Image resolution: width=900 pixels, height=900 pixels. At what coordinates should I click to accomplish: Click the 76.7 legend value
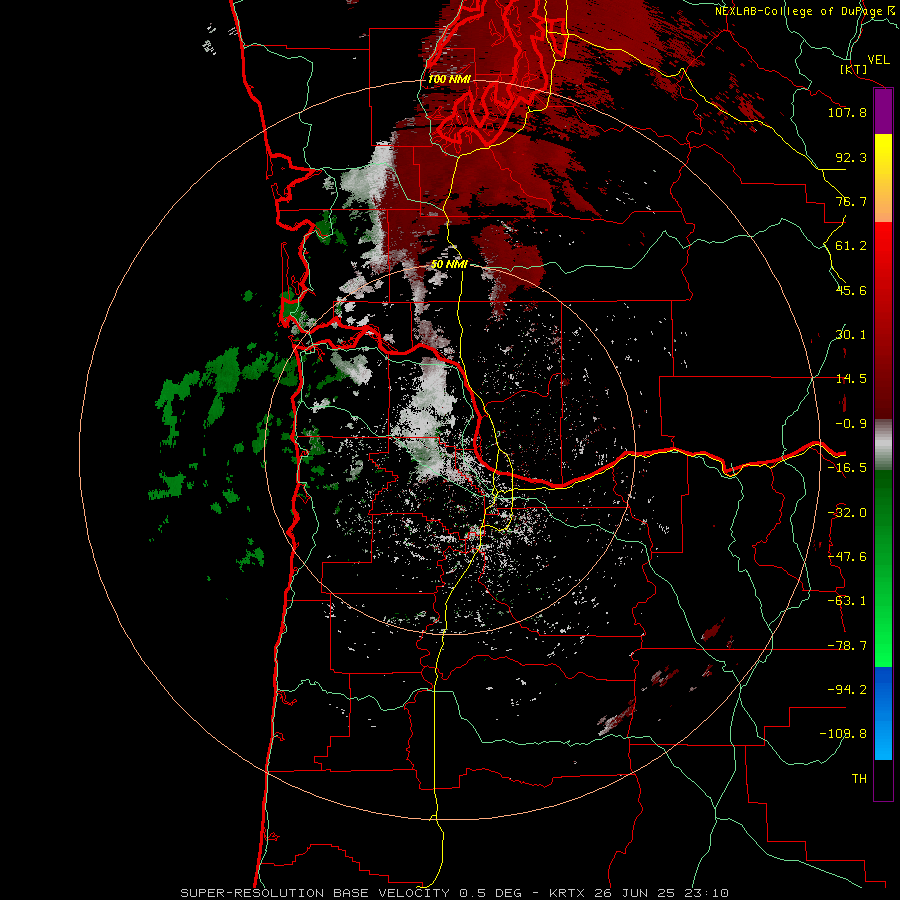[x=851, y=201]
